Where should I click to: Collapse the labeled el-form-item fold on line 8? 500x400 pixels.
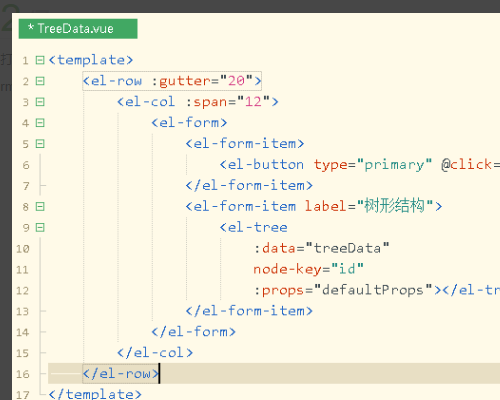40,207
